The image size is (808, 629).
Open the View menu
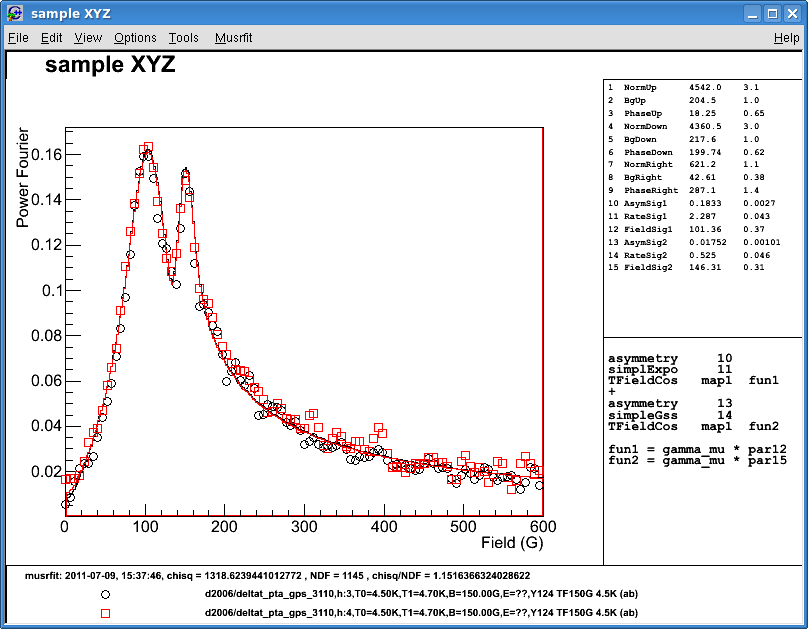click(x=88, y=37)
